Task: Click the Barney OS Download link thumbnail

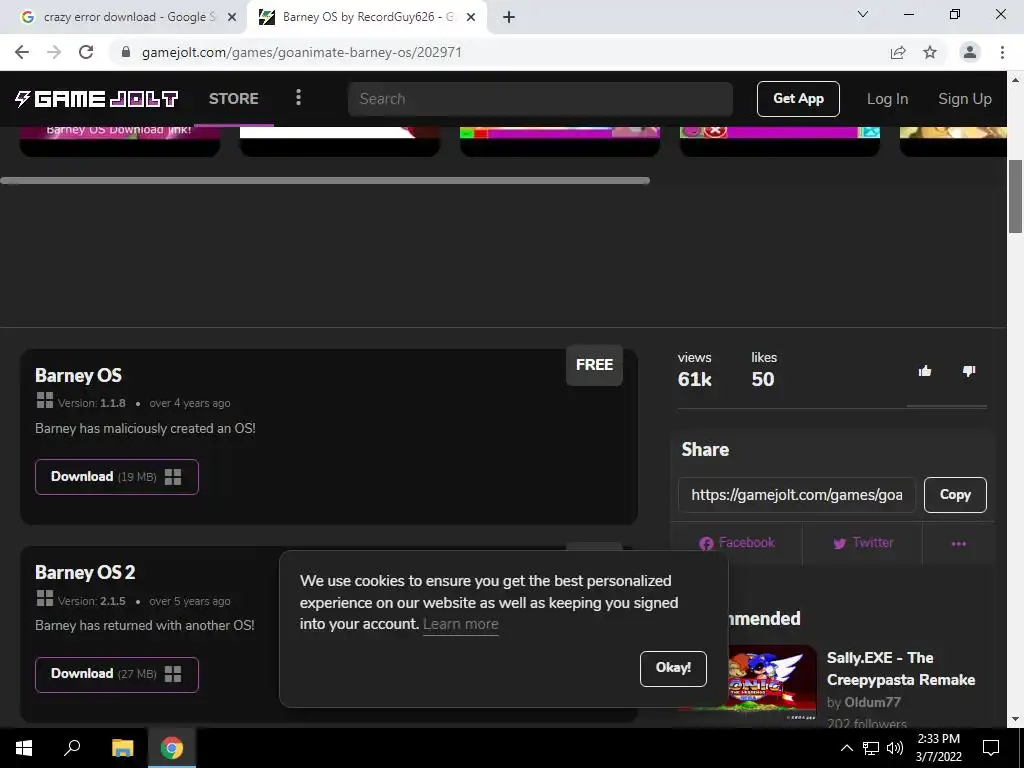Action: [120, 140]
